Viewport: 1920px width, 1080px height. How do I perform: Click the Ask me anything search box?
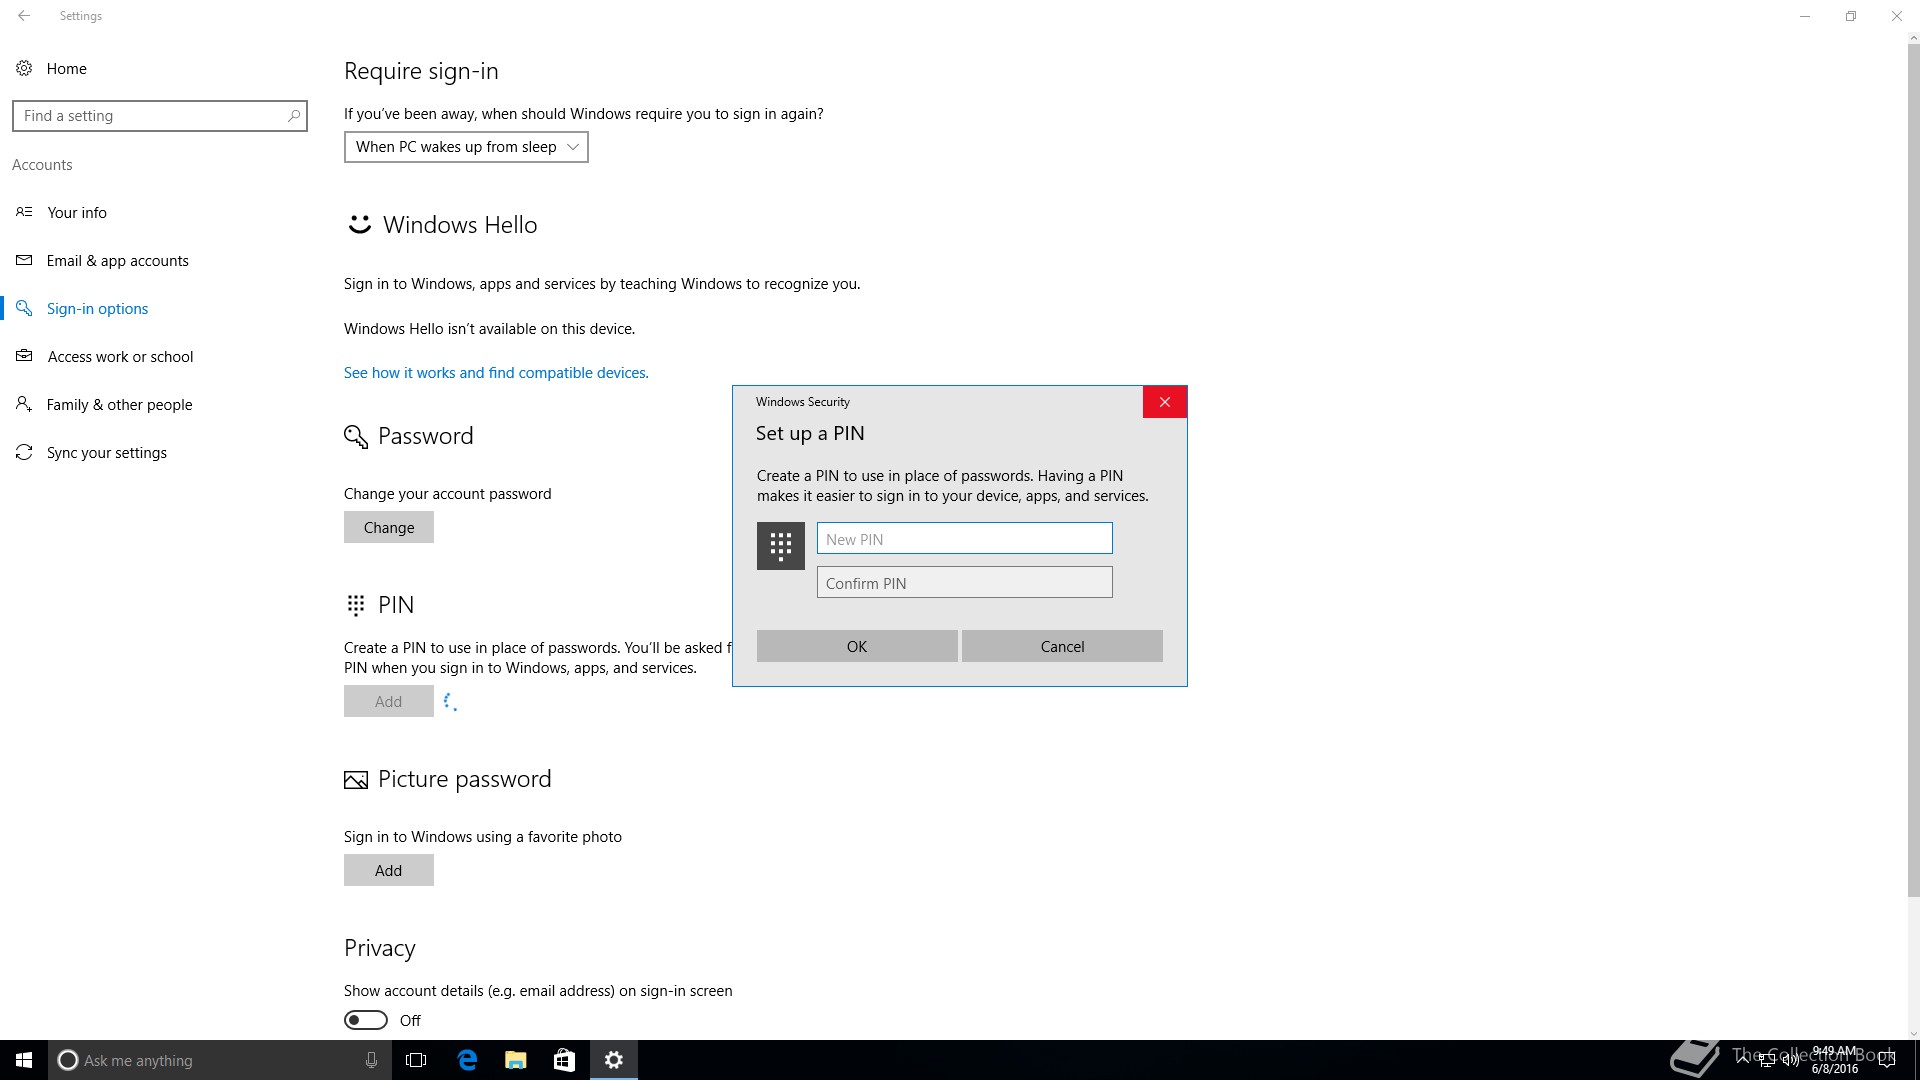218,1060
